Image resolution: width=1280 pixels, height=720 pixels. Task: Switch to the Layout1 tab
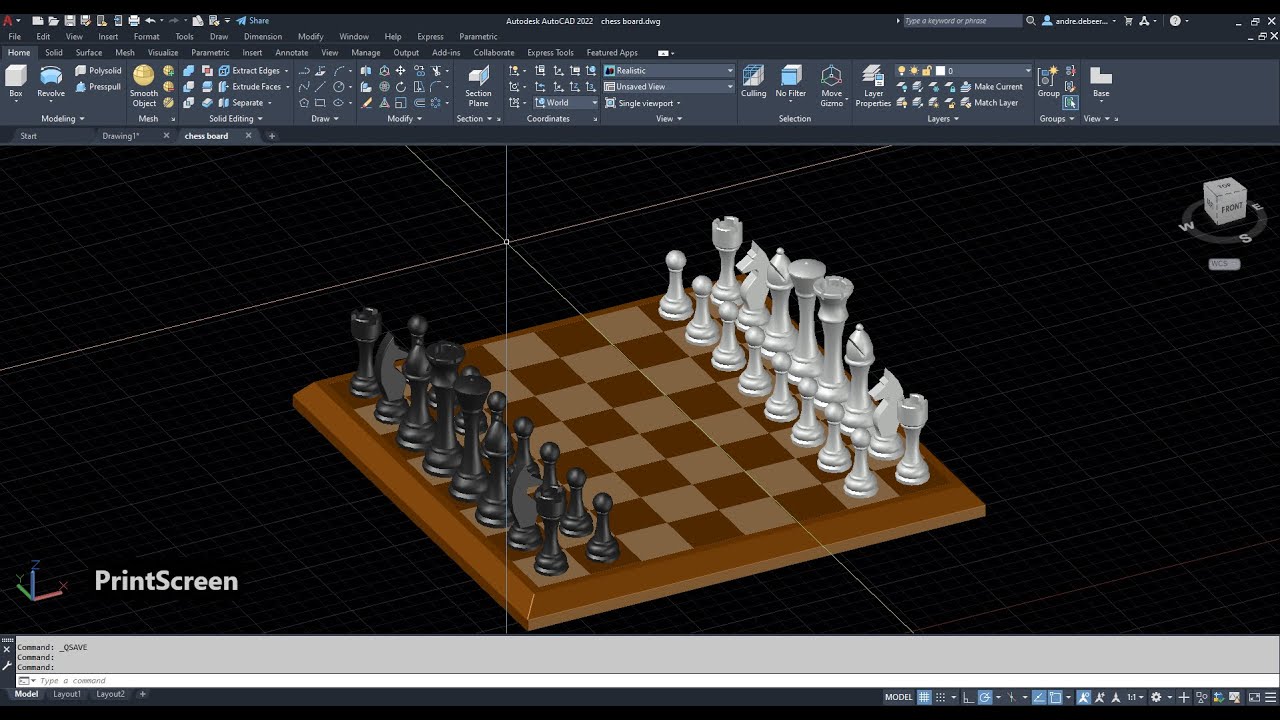coord(67,694)
